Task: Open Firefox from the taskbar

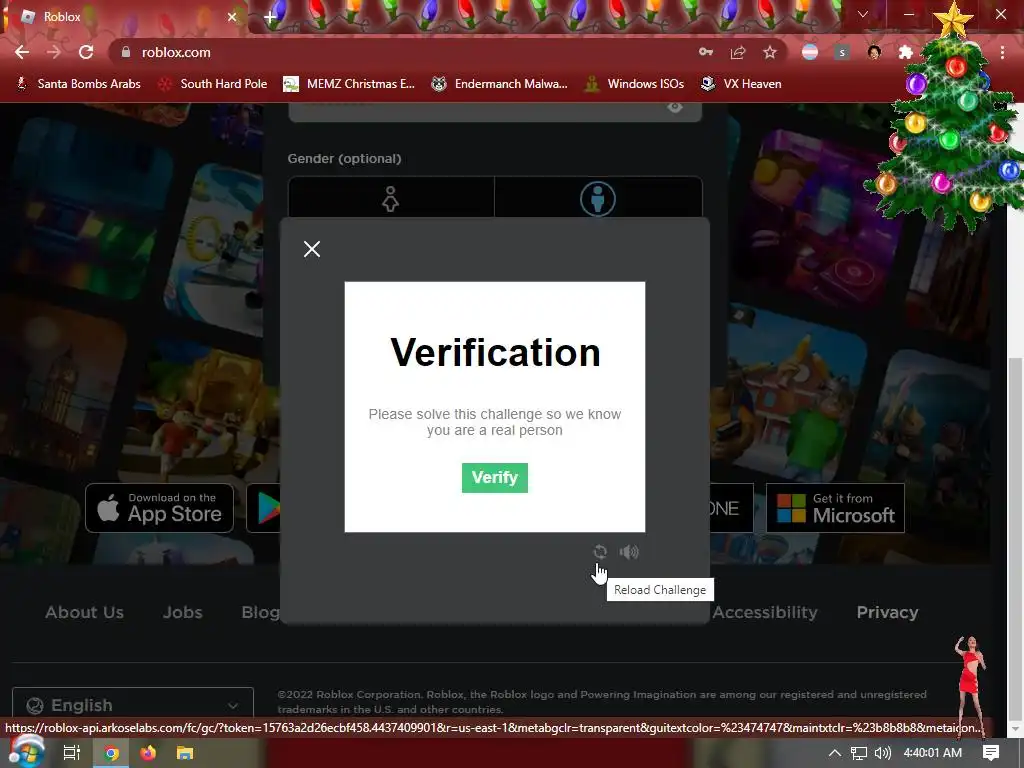Action: coord(148,753)
